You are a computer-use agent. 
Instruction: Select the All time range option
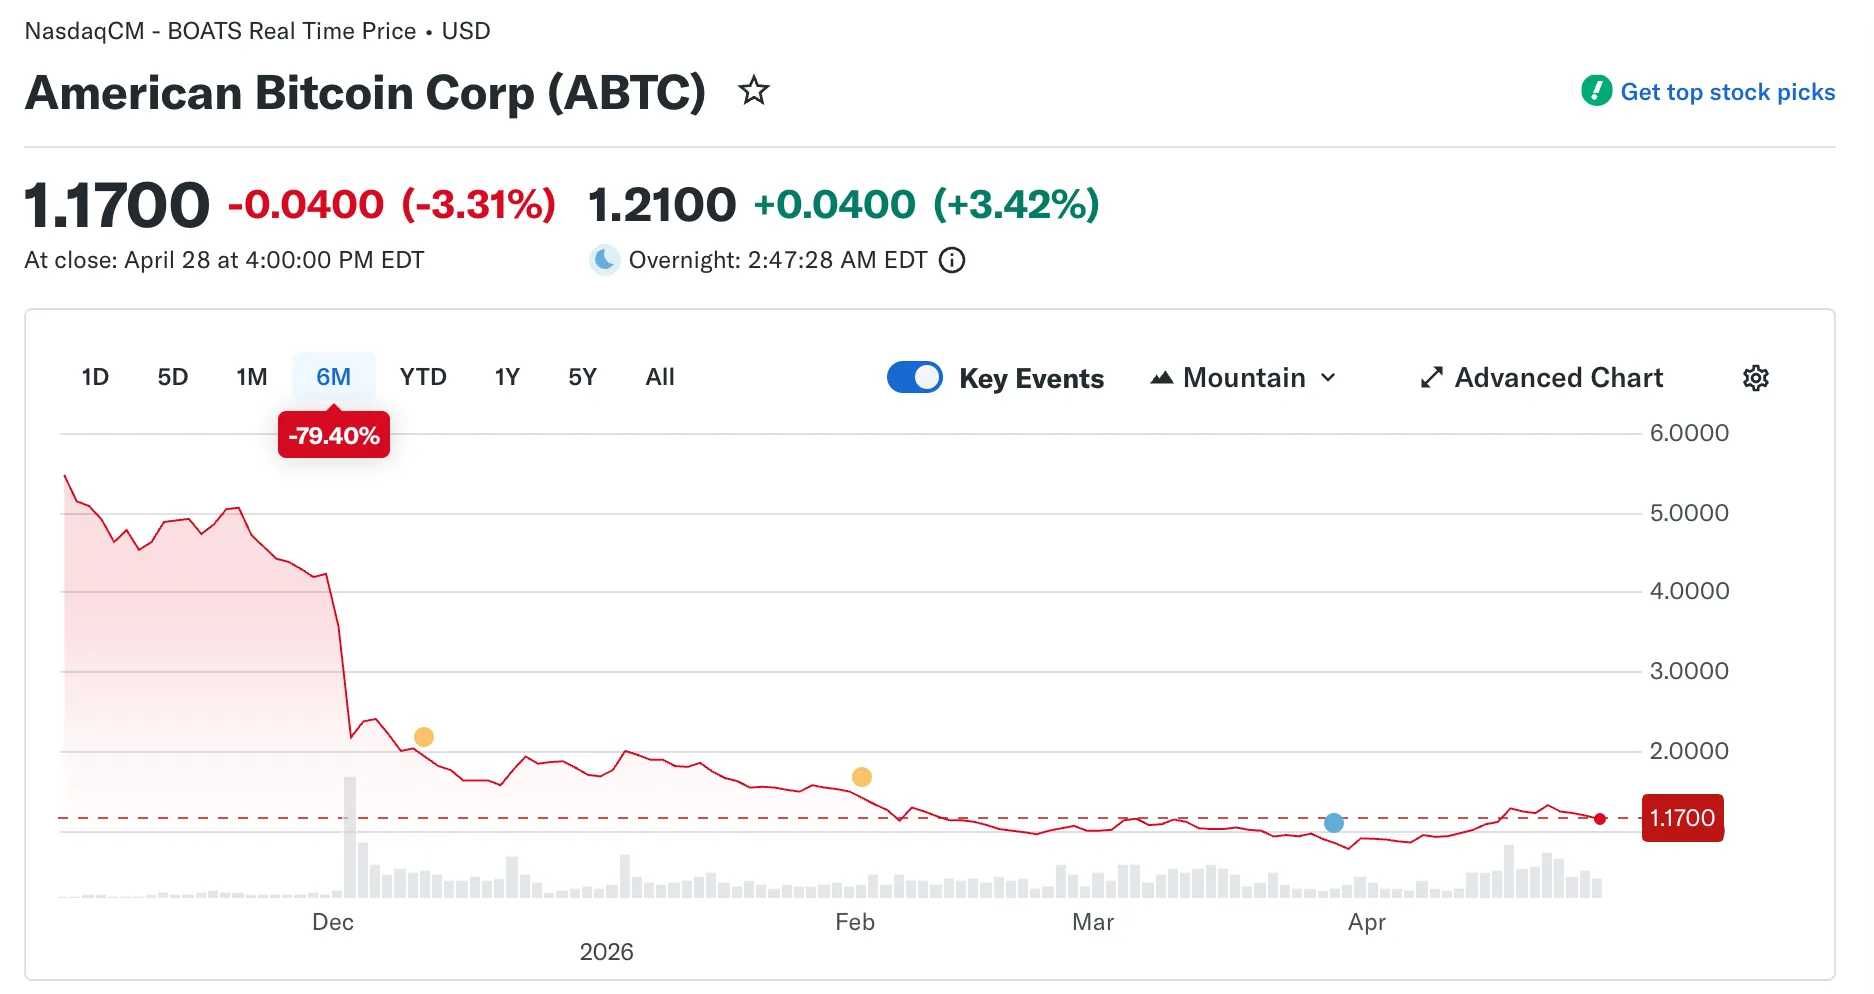[659, 377]
